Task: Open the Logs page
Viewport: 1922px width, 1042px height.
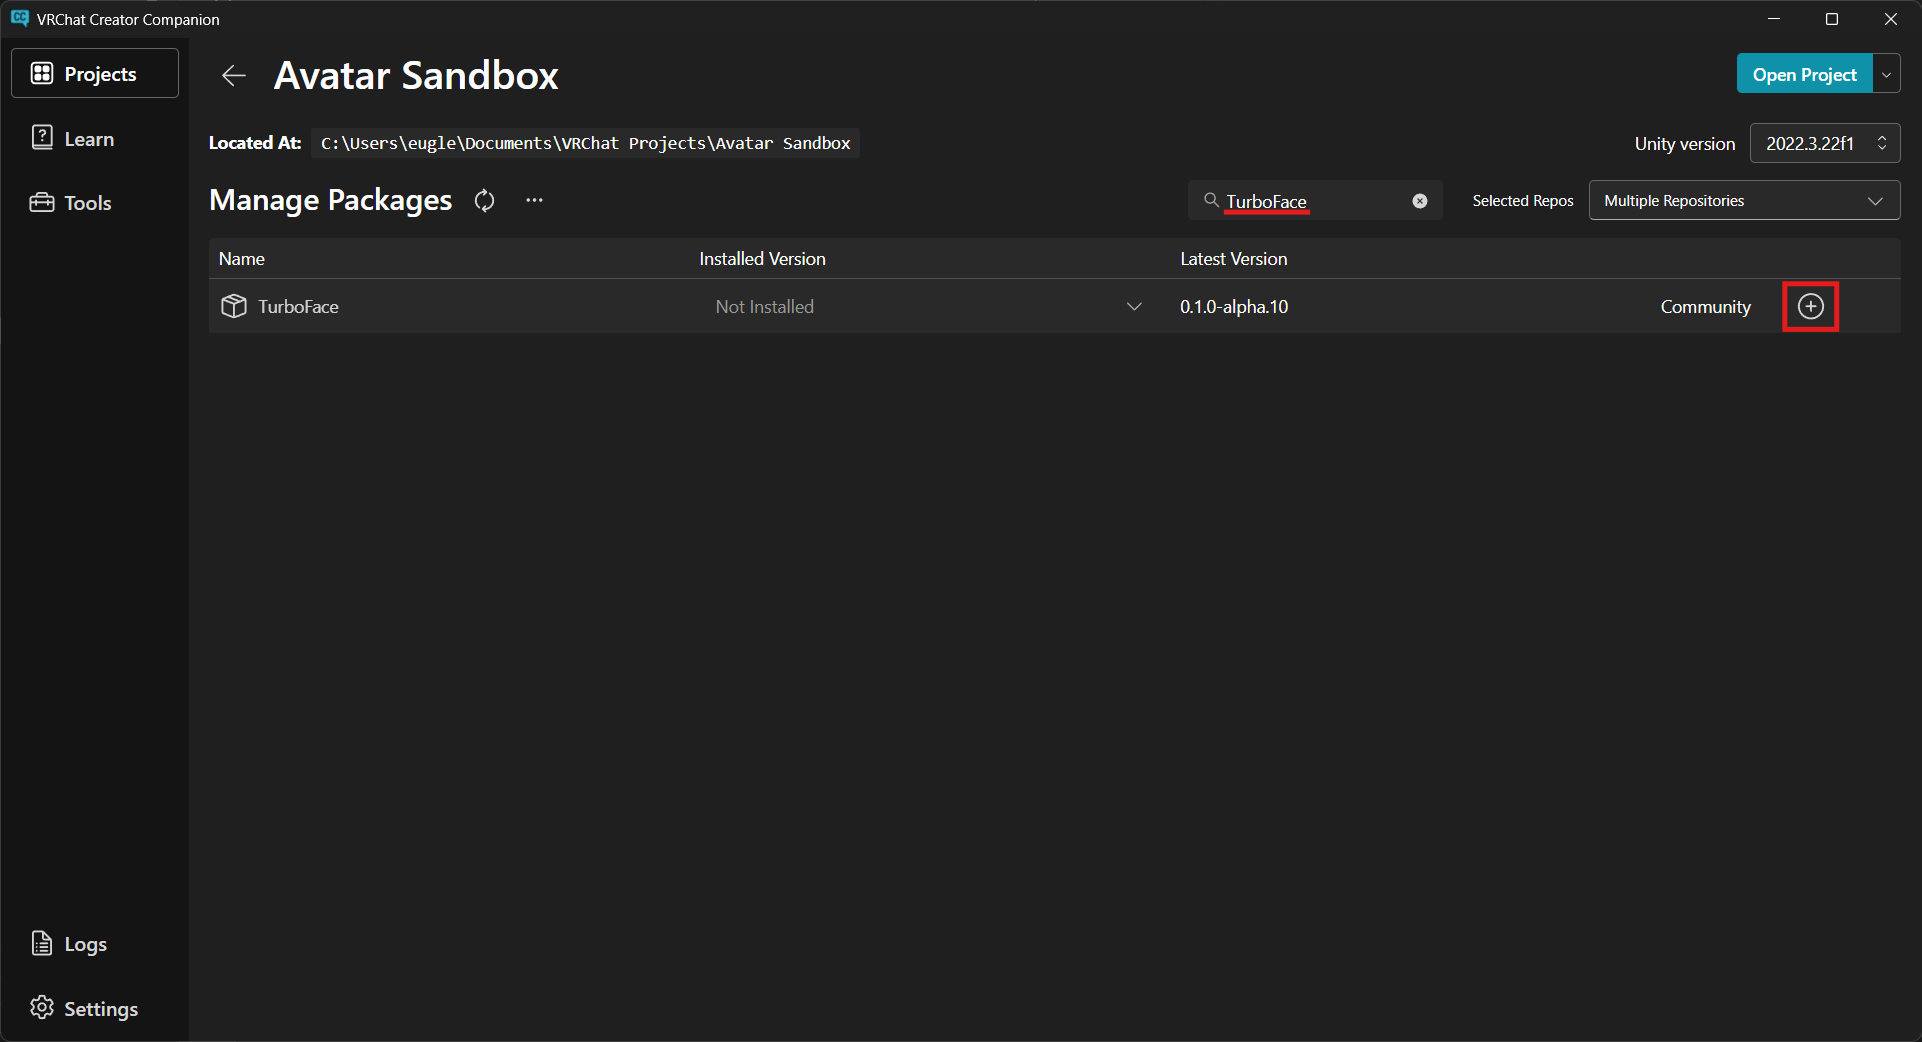Action: pyautogui.click(x=95, y=943)
